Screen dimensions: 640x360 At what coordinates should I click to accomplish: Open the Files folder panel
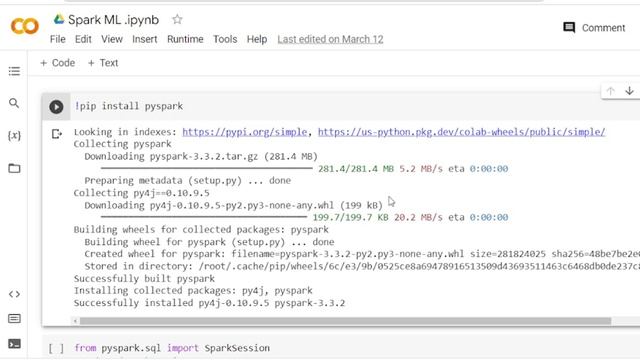click(x=14, y=168)
